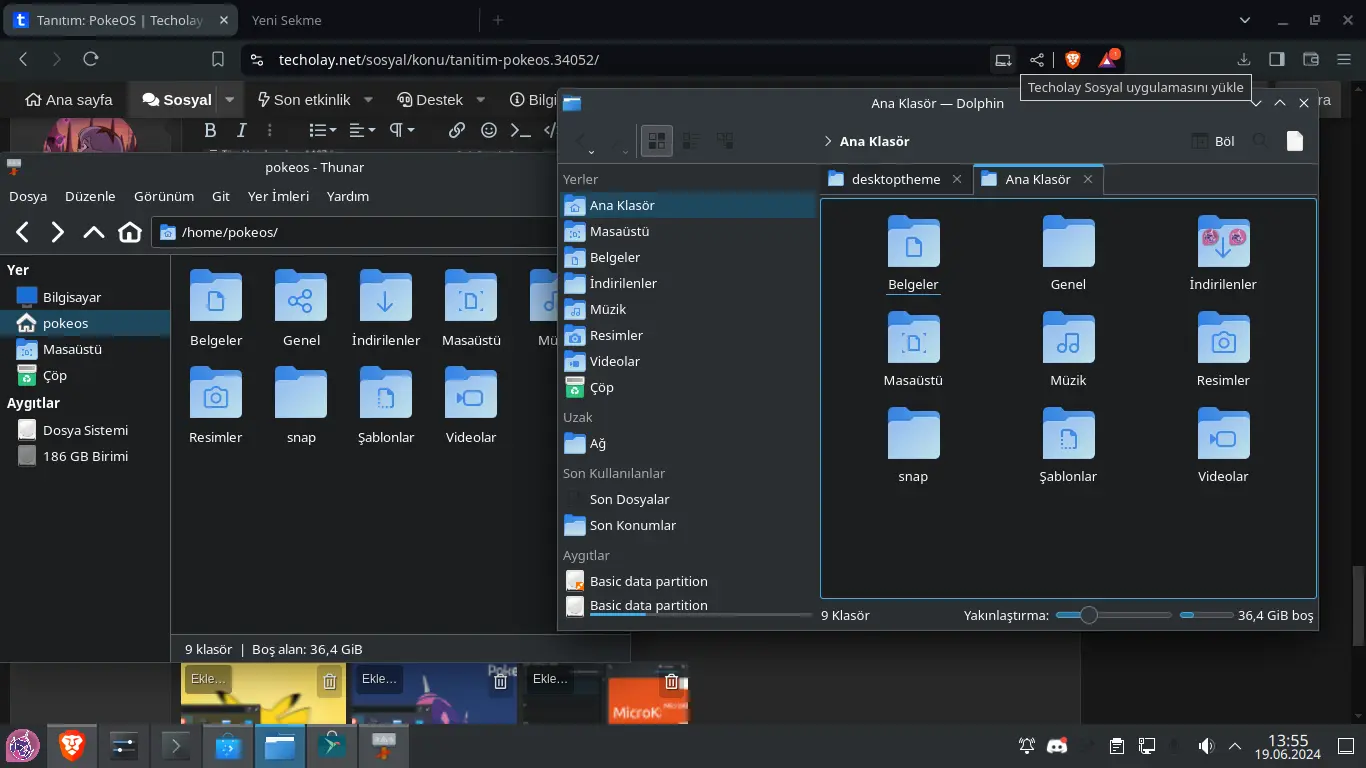Open the Yer İmleri menu in Thunar
Image resolution: width=1366 pixels, height=768 pixels.
[278, 196]
